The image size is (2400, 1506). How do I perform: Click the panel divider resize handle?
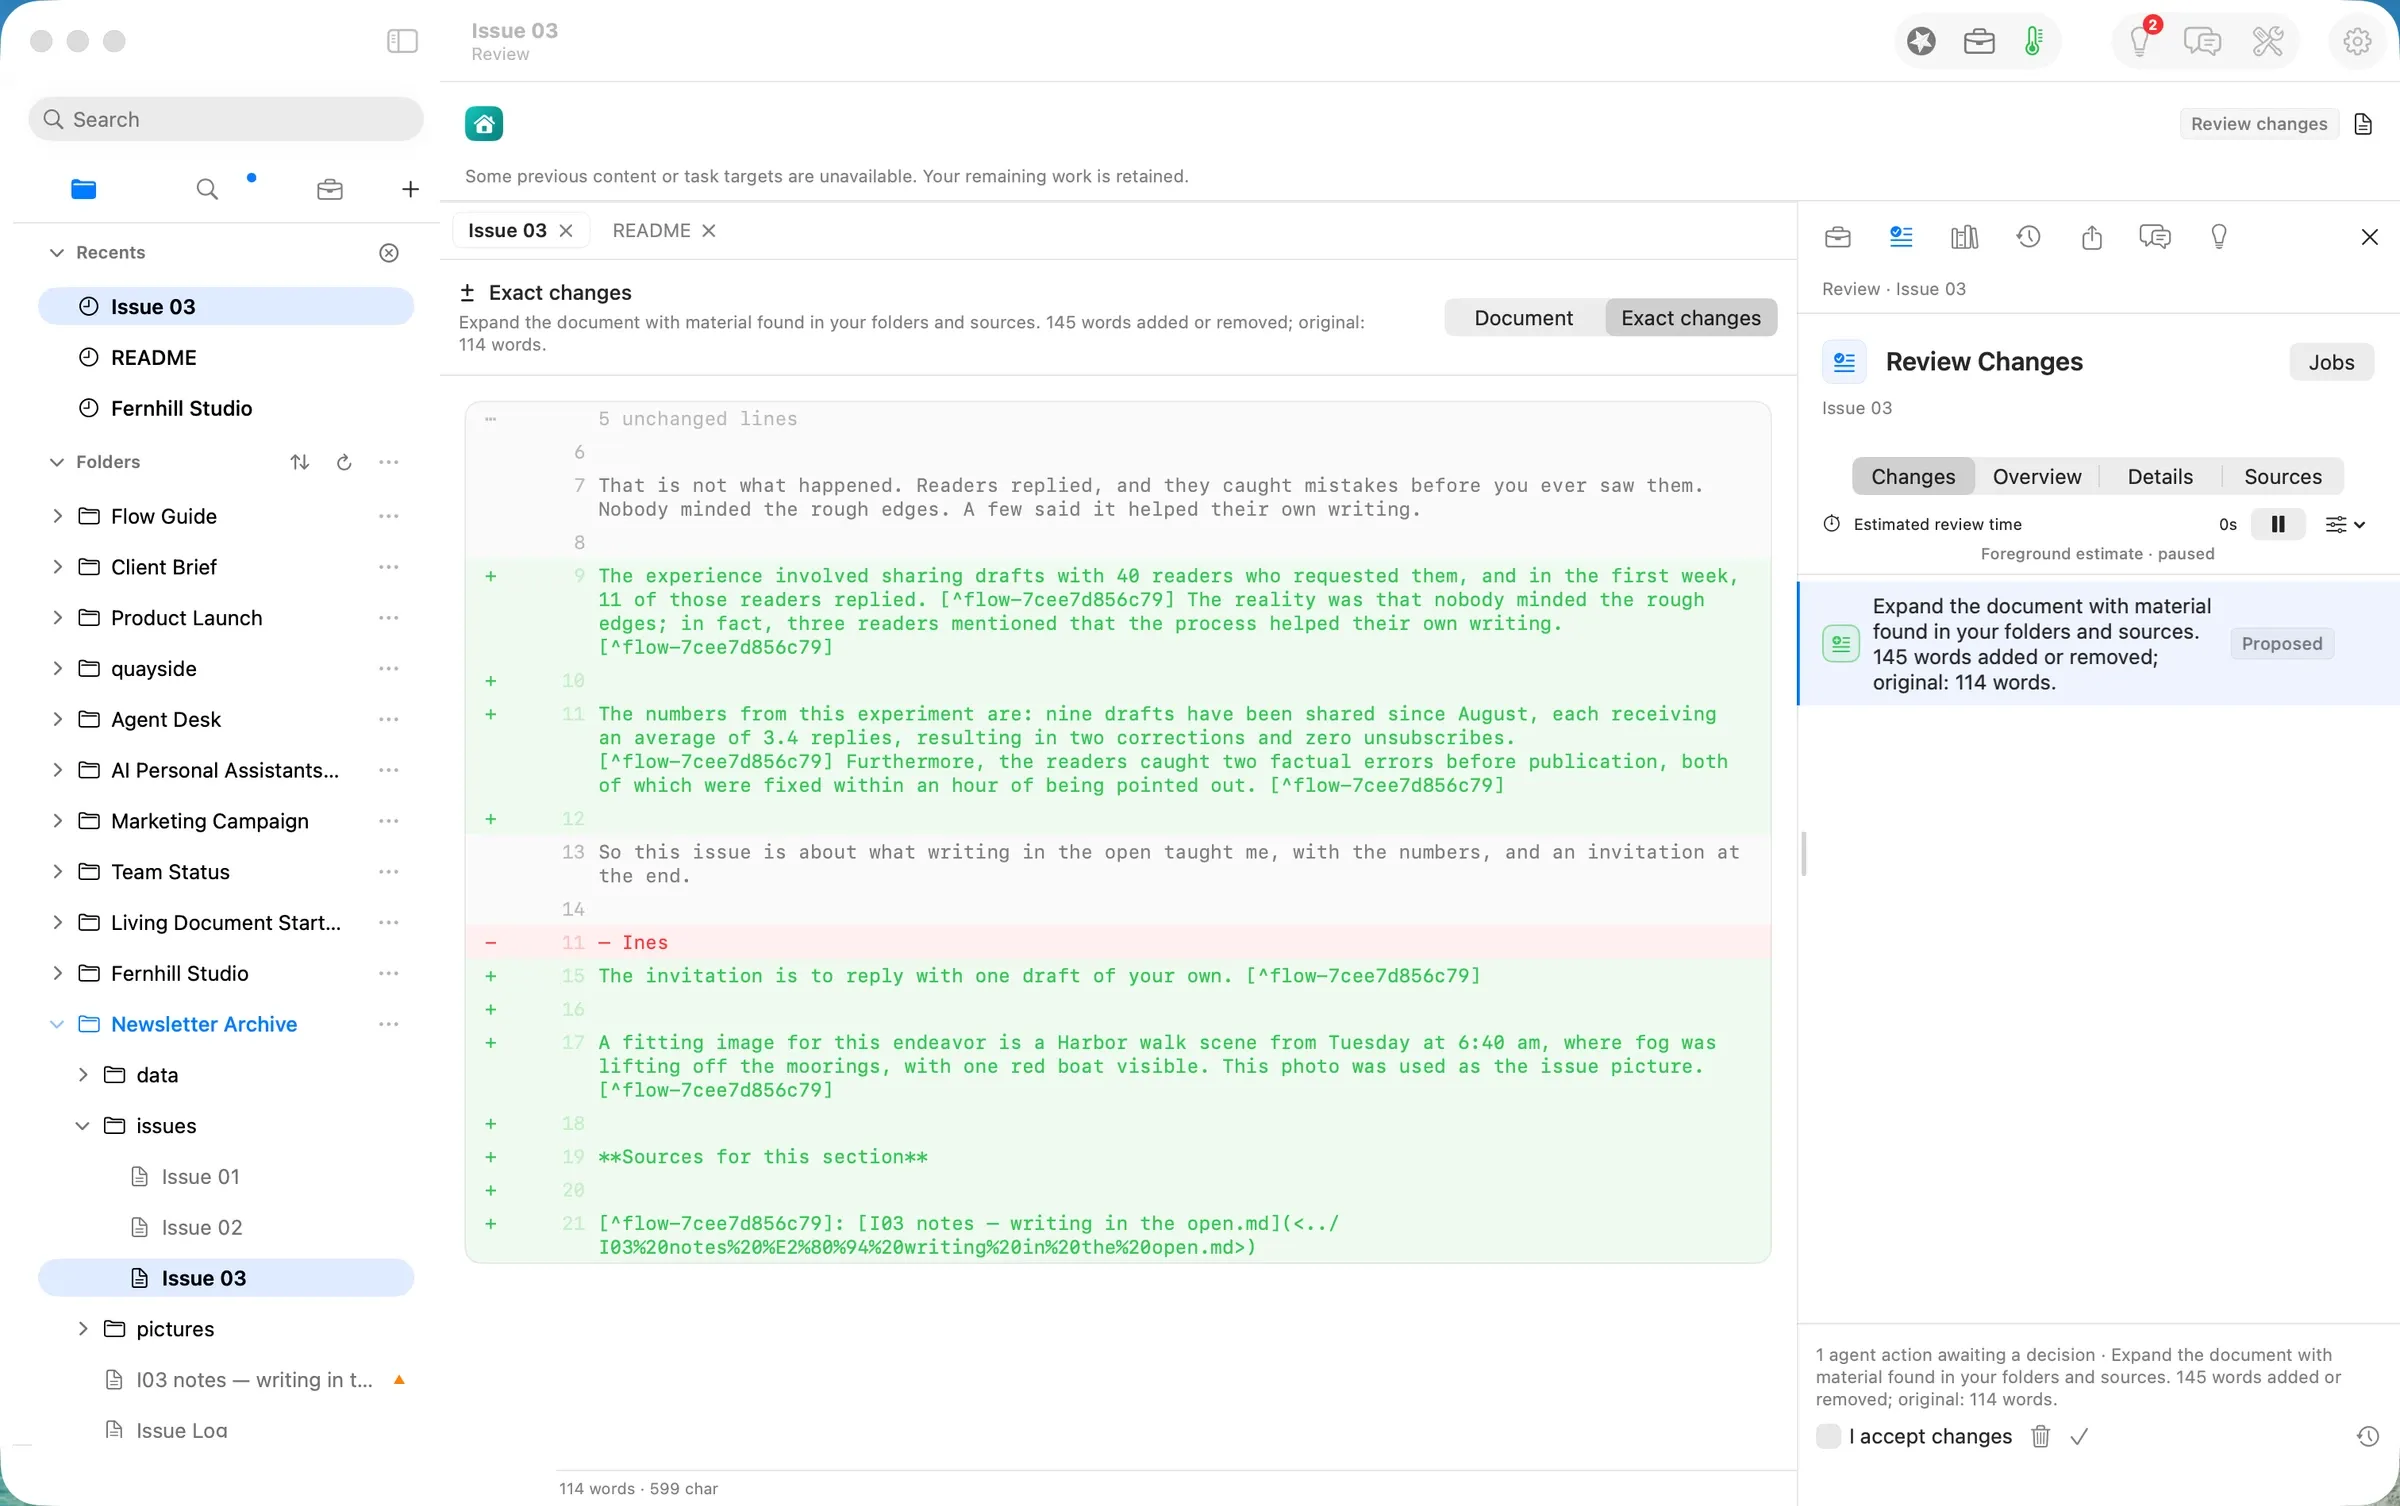point(1803,854)
